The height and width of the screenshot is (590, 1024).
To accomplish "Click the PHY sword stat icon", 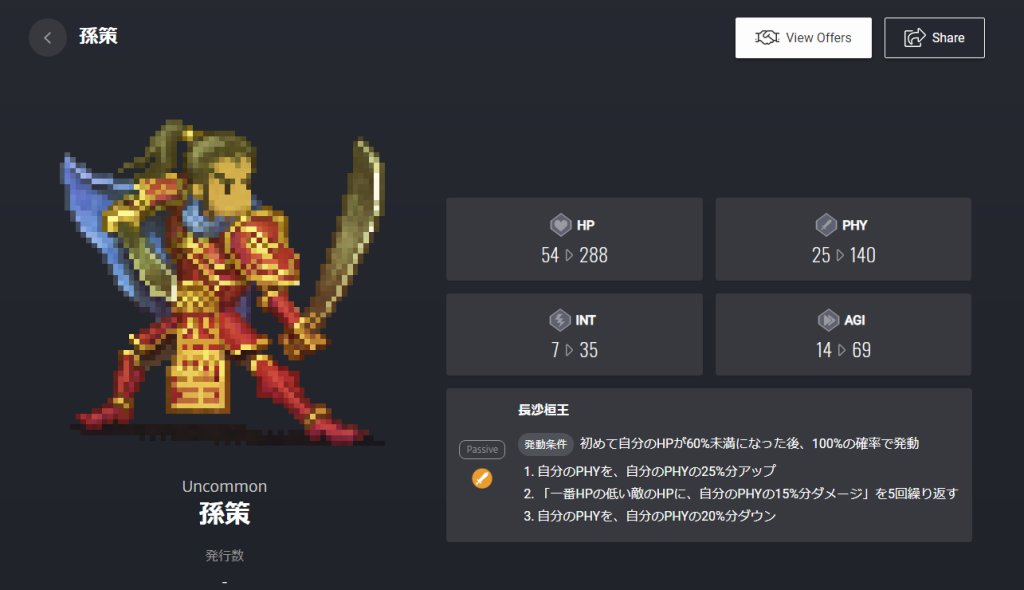I will [826, 225].
